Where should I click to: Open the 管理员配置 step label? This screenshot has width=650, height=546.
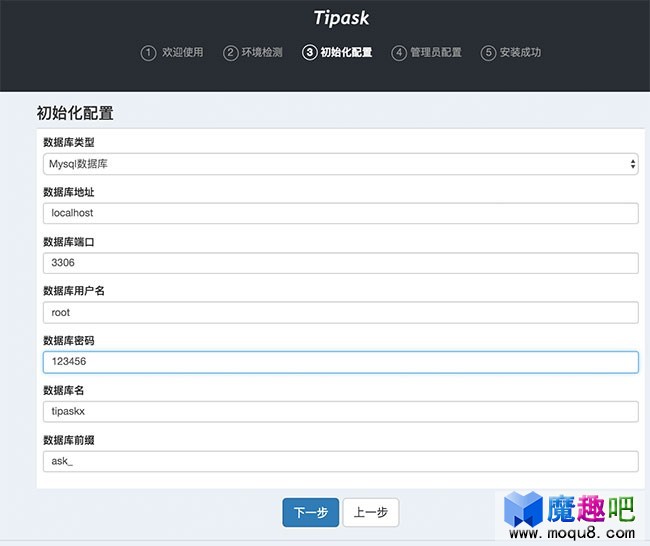(x=436, y=52)
